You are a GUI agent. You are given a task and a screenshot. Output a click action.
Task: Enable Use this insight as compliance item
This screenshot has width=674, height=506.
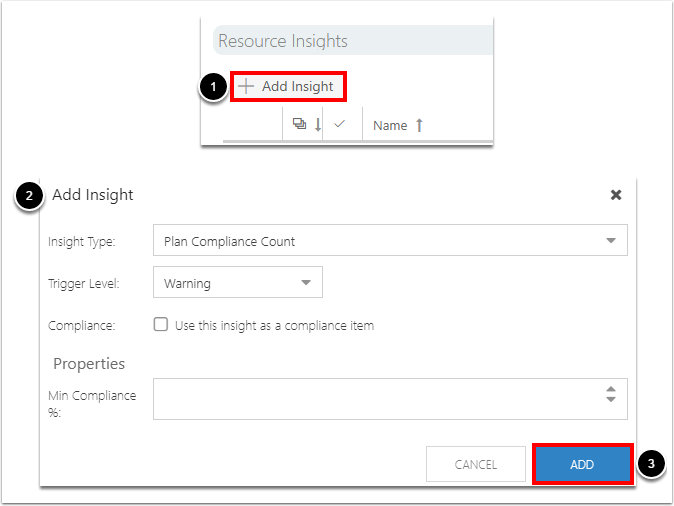click(161, 324)
